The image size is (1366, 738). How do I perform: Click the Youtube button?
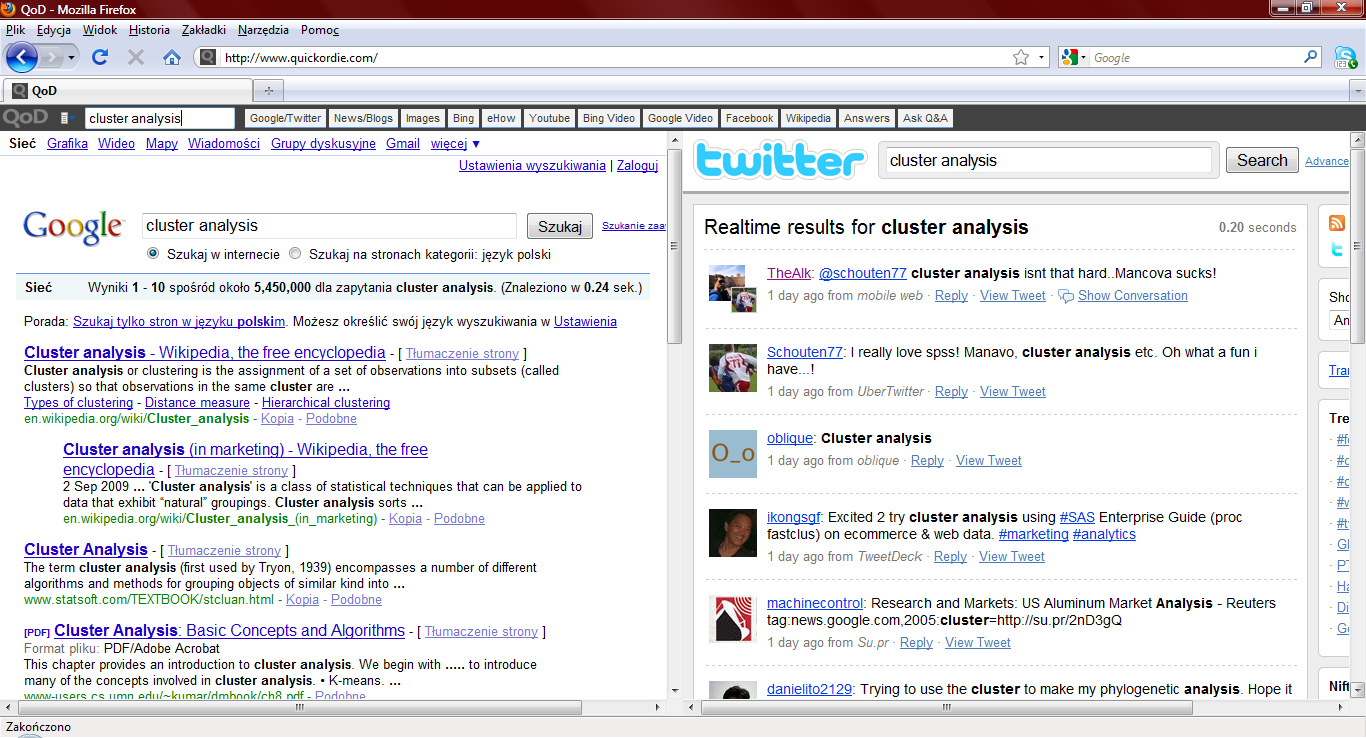[549, 118]
